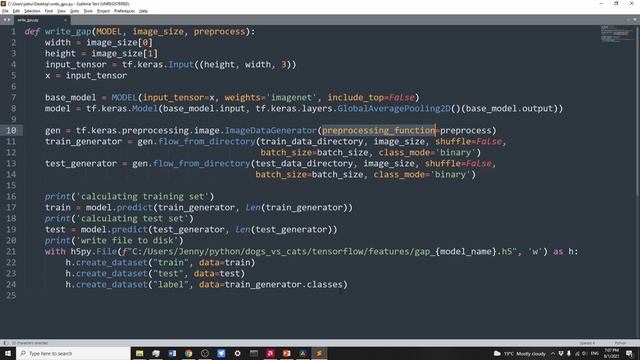Click line number 10 in gutter
Screen dimensions: 640x360
tap(11, 130)
